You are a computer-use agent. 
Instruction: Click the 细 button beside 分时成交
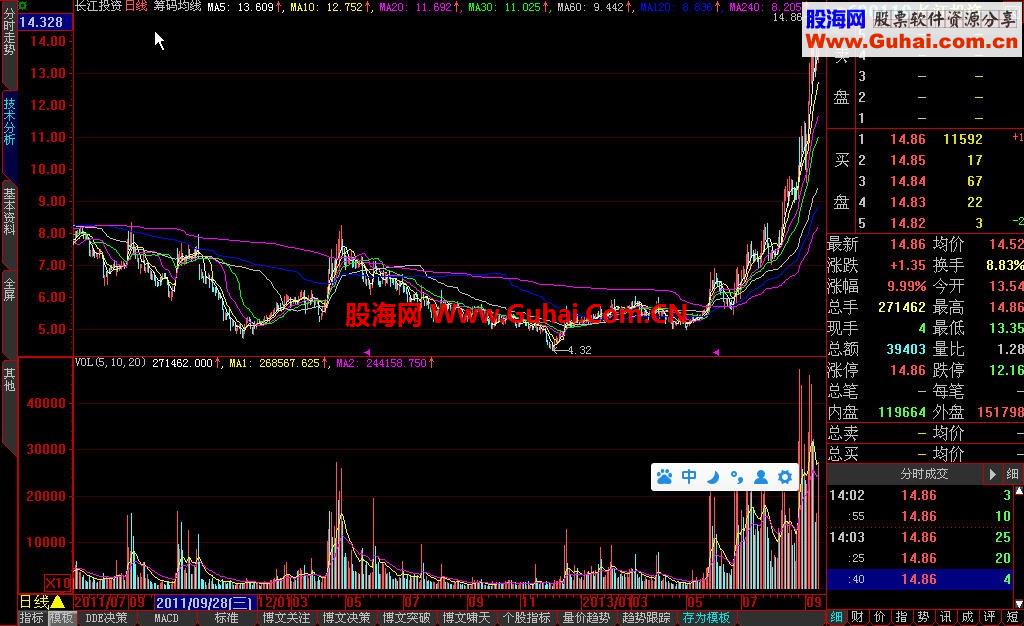(x=1012, y=474)
